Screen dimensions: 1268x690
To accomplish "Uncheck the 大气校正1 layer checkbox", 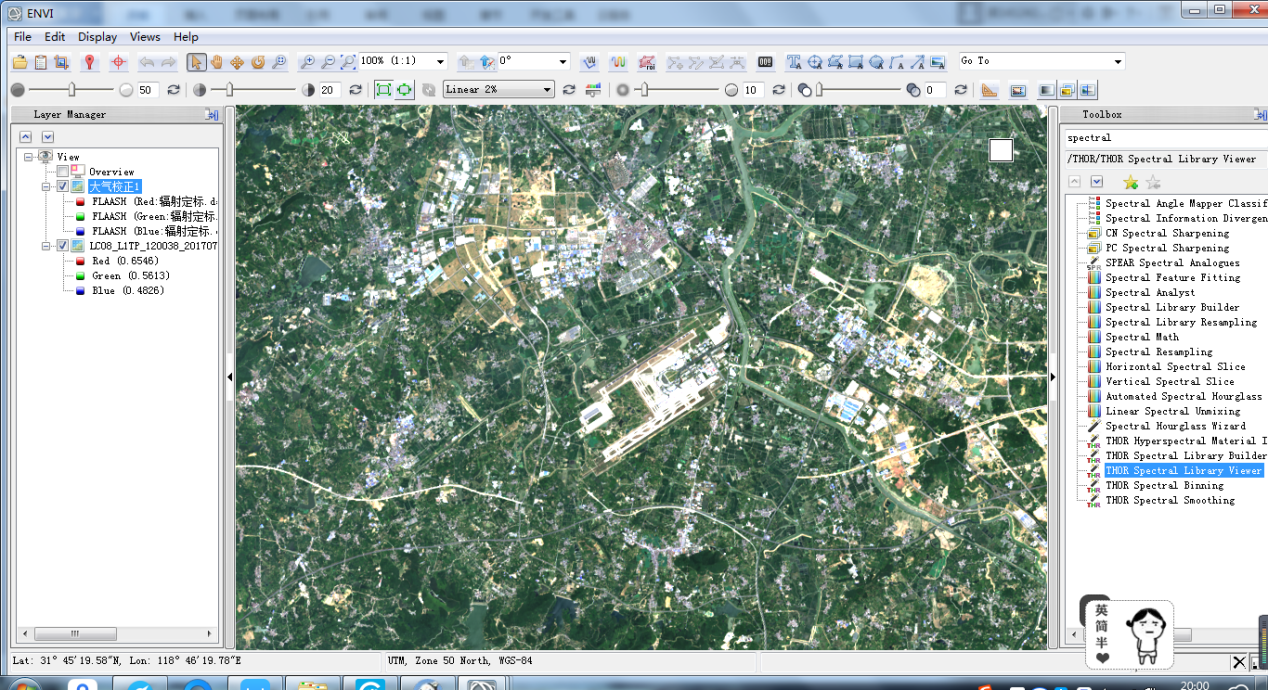I will (63, 187).
